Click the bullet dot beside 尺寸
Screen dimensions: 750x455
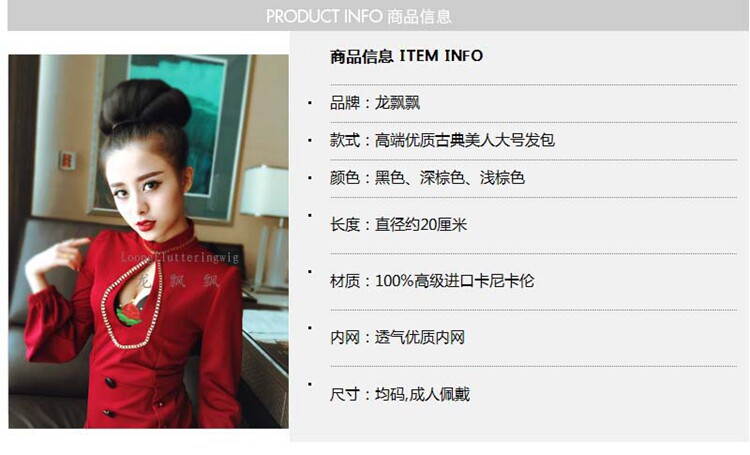(310, 384)
